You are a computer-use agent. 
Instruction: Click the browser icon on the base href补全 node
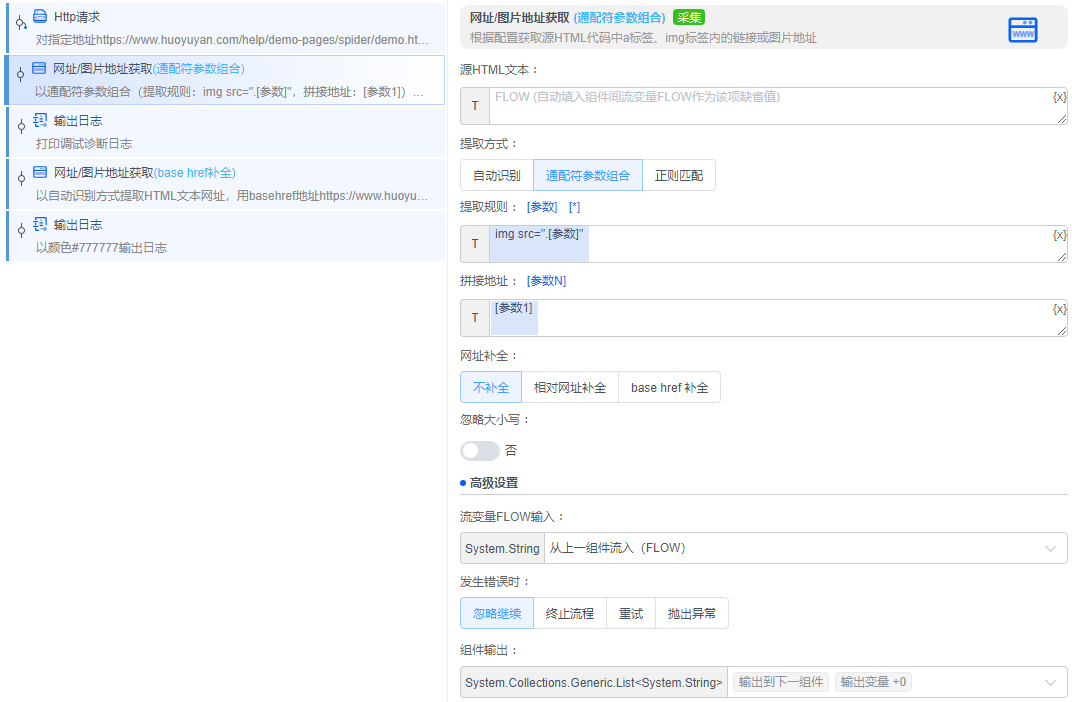(39, 171)
